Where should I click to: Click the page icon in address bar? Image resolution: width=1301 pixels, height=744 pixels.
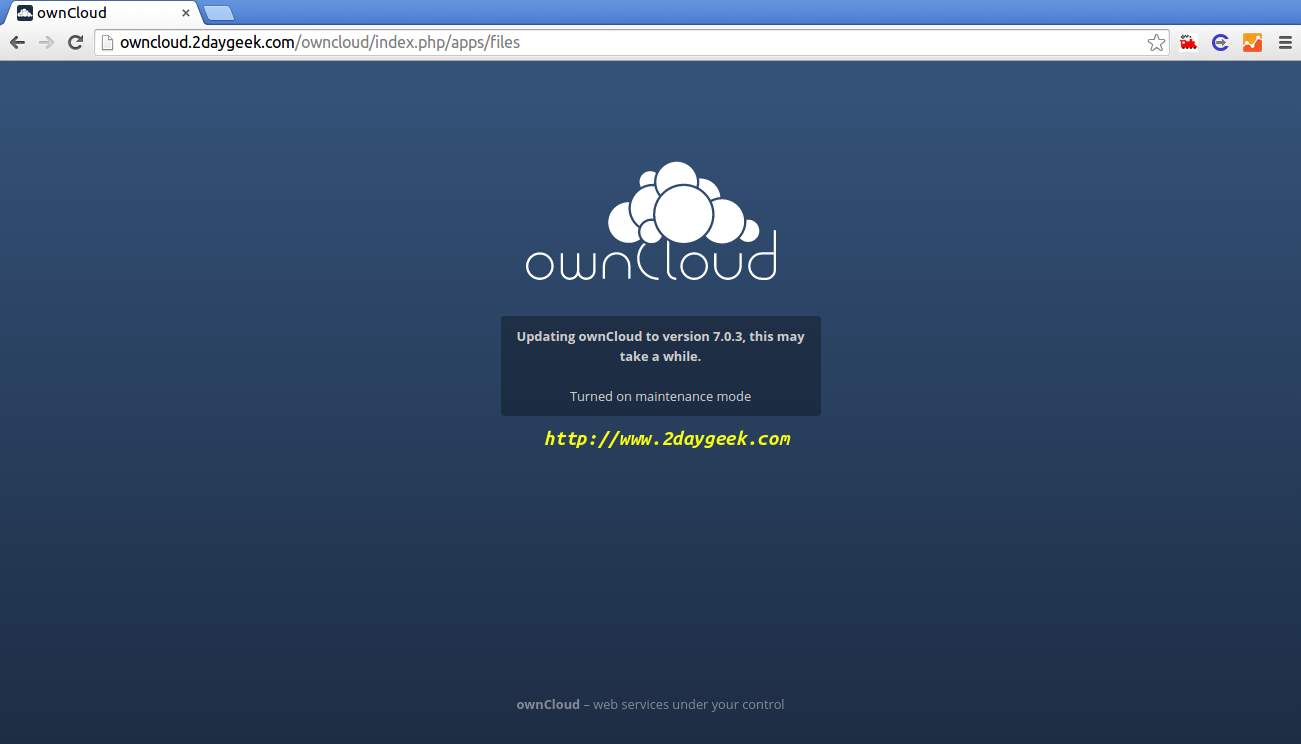106,42
